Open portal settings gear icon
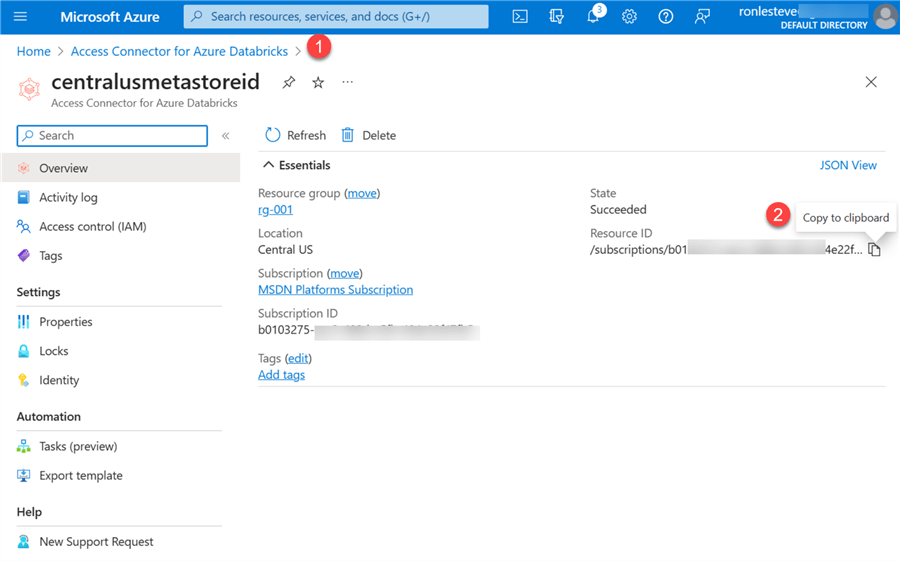The width and height of the screenshot is (900, 561). click(x=629, y=16)
